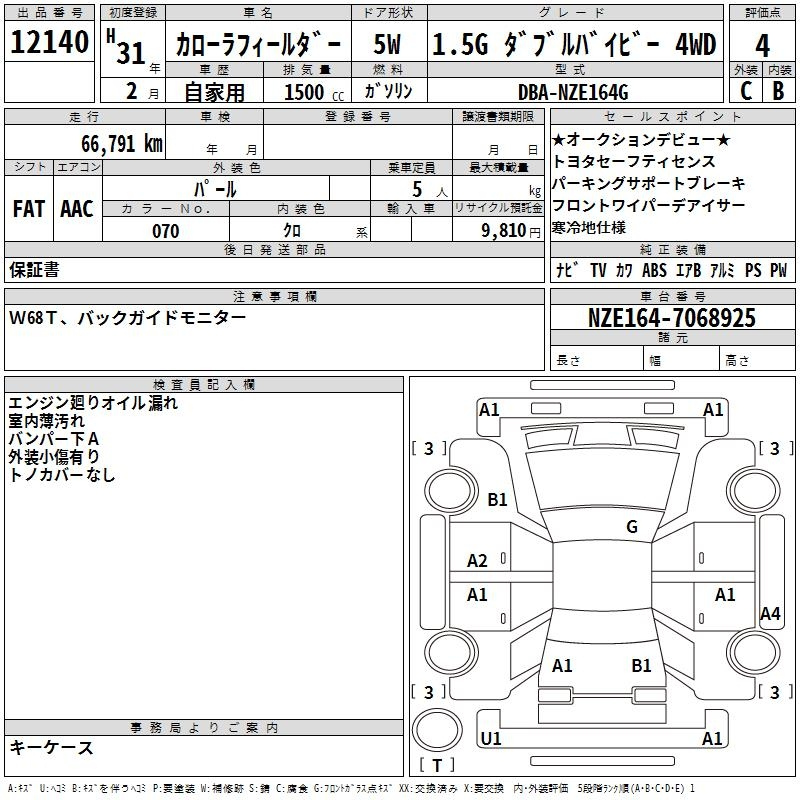Click interior color クロ
Viewport: 800px width, 800px height.
click(292, 231)
